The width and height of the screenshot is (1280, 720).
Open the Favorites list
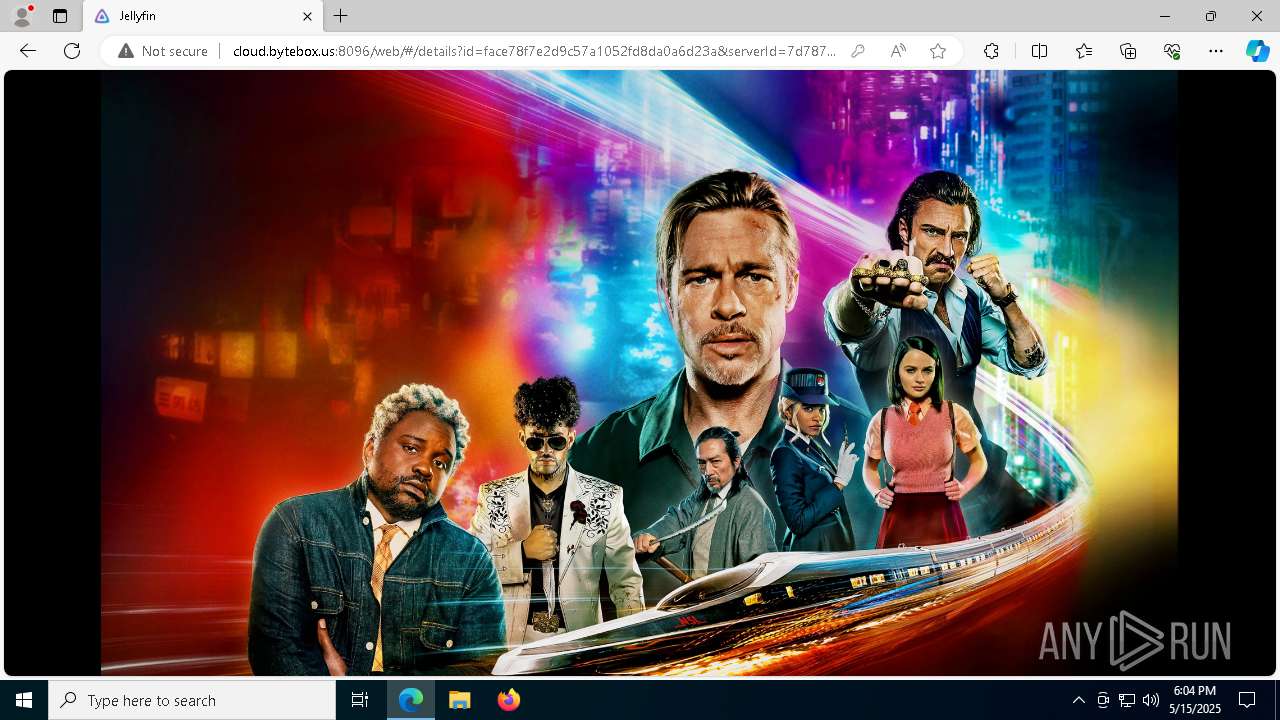1084,51
